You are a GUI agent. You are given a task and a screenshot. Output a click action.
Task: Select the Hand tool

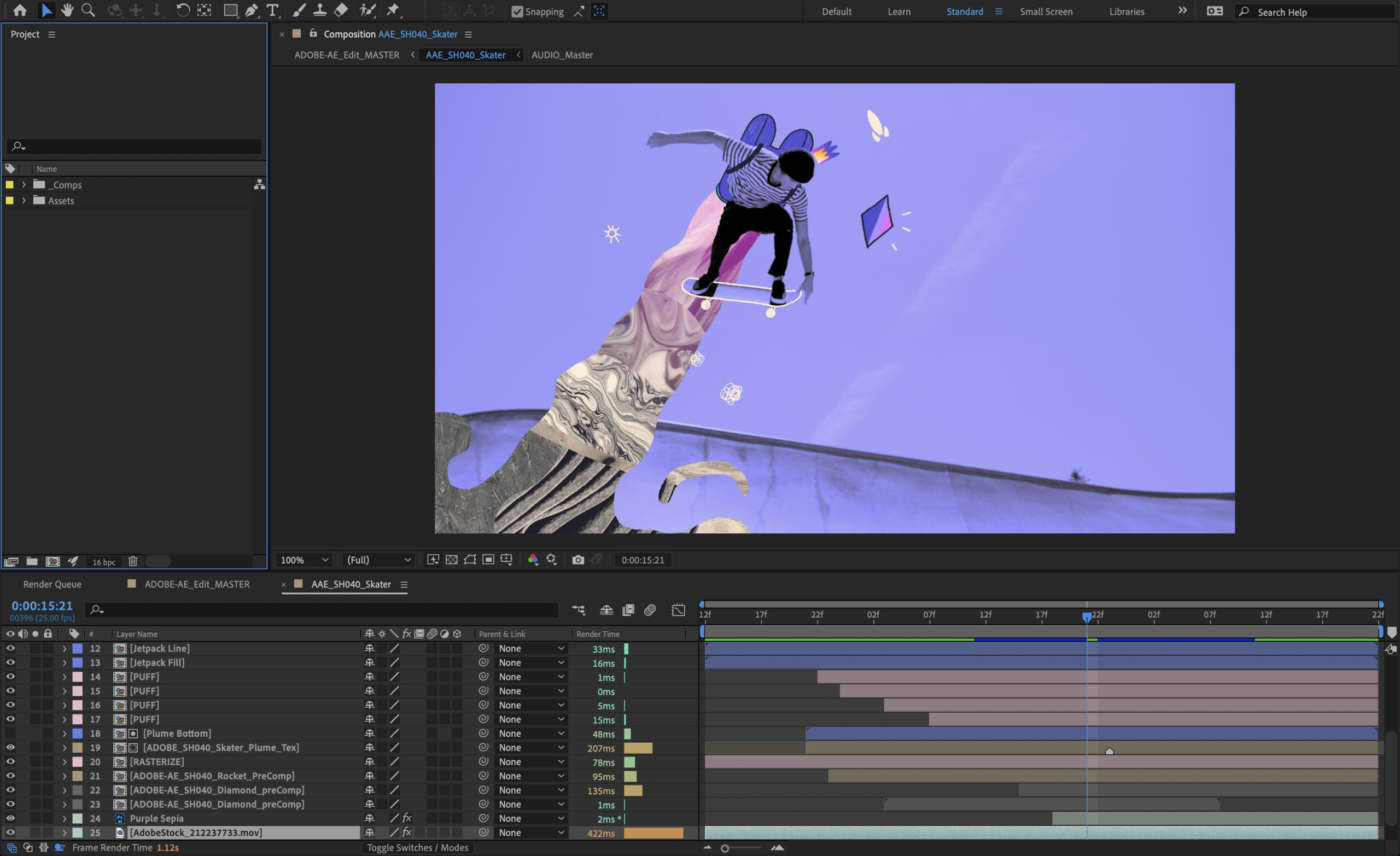coord(67,11)
